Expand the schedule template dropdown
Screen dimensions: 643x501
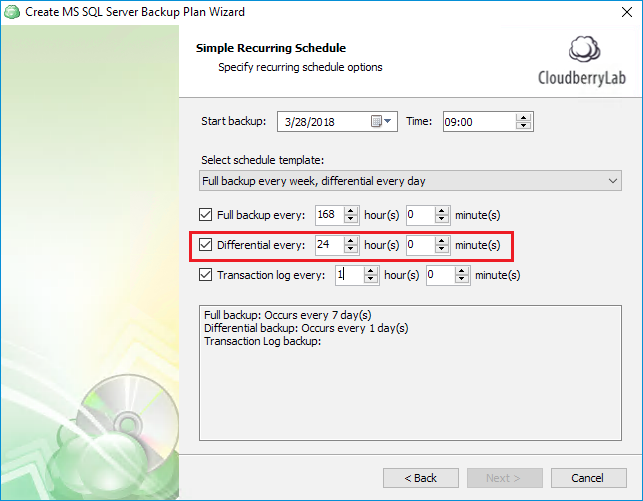410,181
